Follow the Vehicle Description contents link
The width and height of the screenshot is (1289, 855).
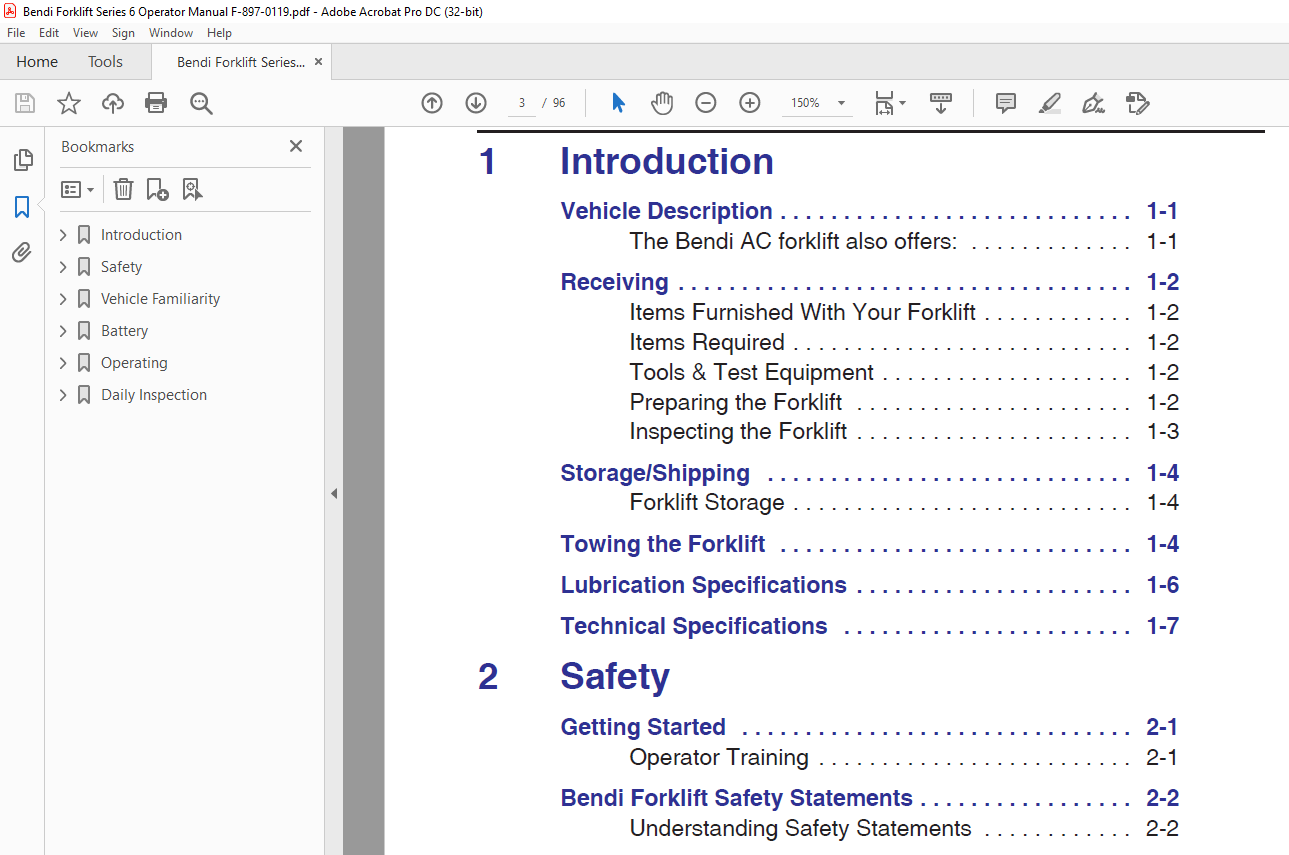[x=666, y=211]
